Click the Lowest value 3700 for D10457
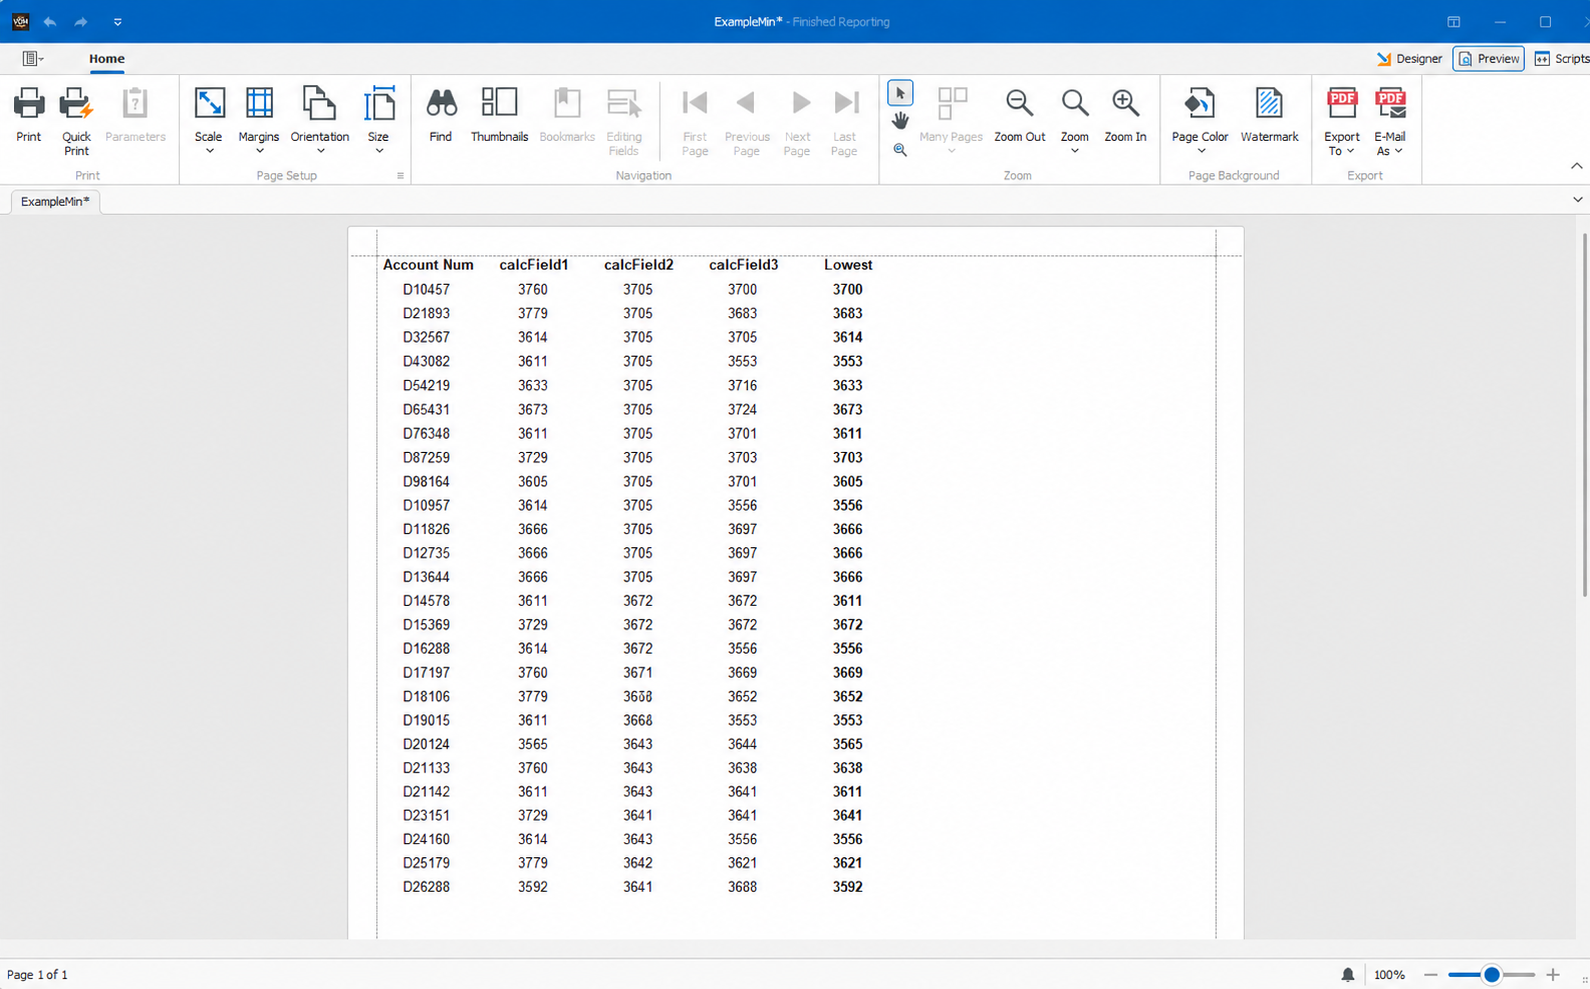Image resolution: width=1590 pixels, height=989 pixels. tap(848, 290)
